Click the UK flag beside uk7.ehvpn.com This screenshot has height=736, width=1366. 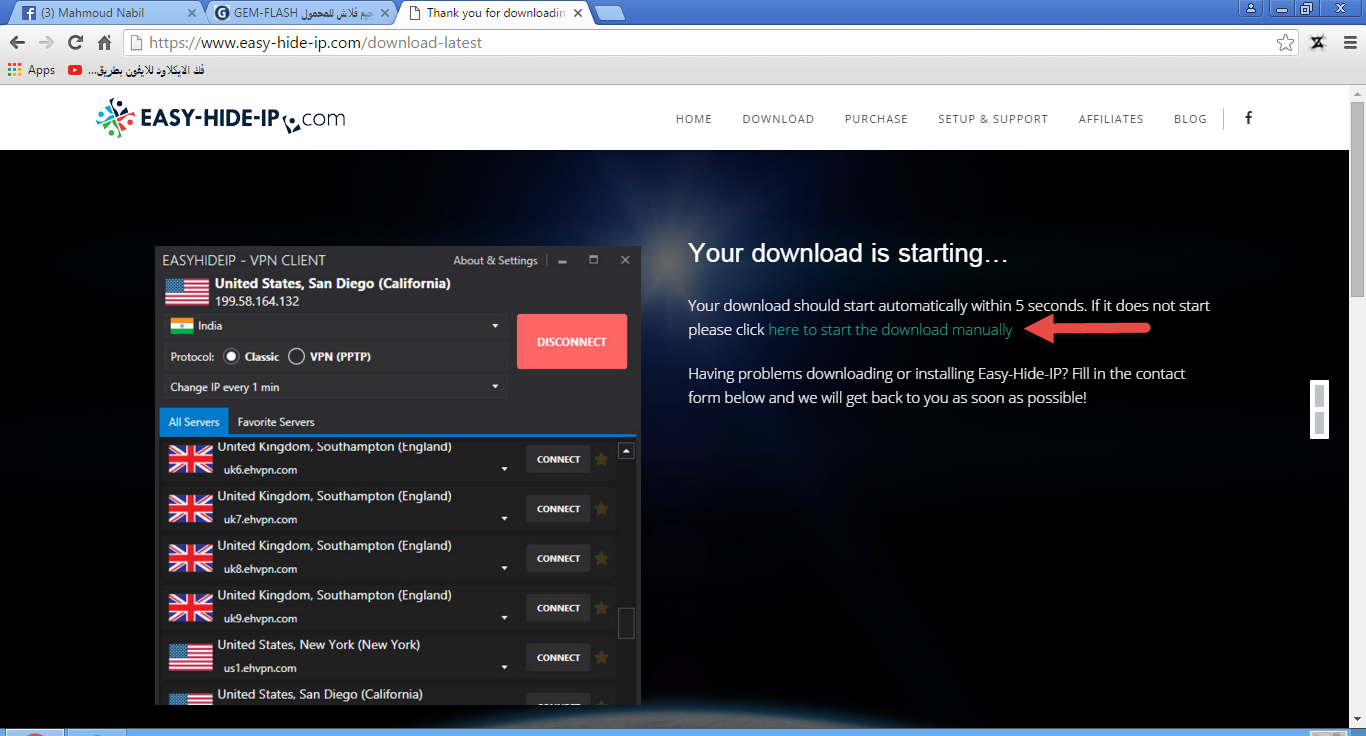(191, 508)
